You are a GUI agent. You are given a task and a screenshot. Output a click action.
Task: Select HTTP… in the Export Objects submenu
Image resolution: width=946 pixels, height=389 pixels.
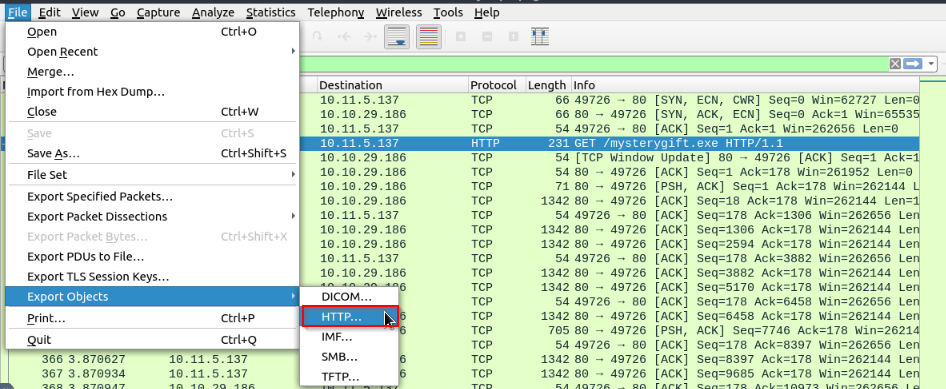(x=349, y=317)
